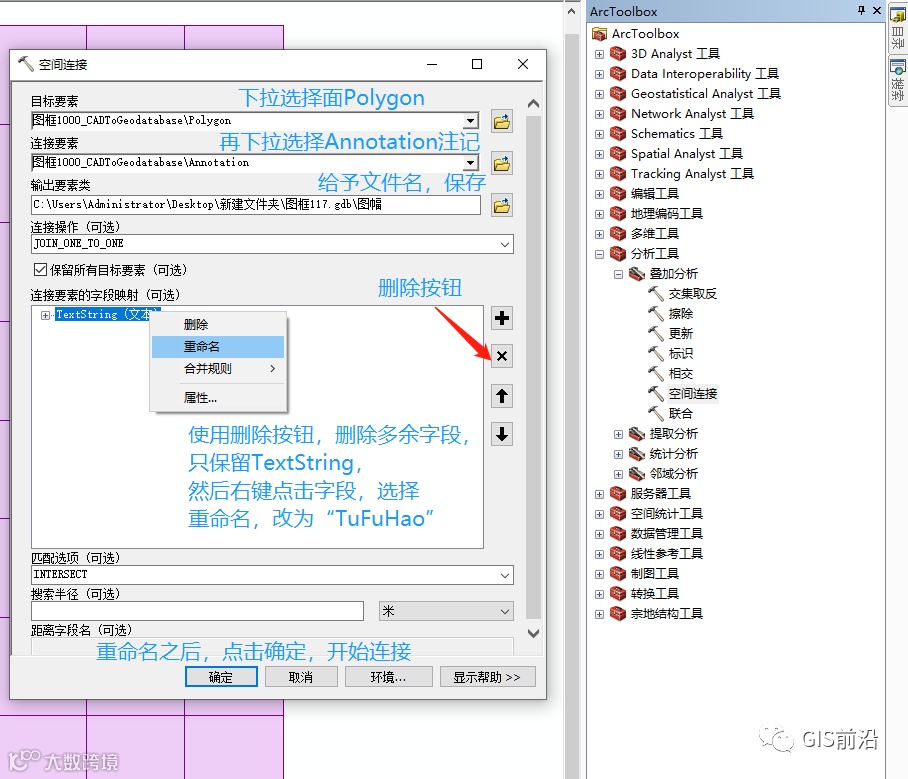Collapse the 分析工具 toolbox
Viewport: 908px width, 779px height.
click(x=599, y=254)
